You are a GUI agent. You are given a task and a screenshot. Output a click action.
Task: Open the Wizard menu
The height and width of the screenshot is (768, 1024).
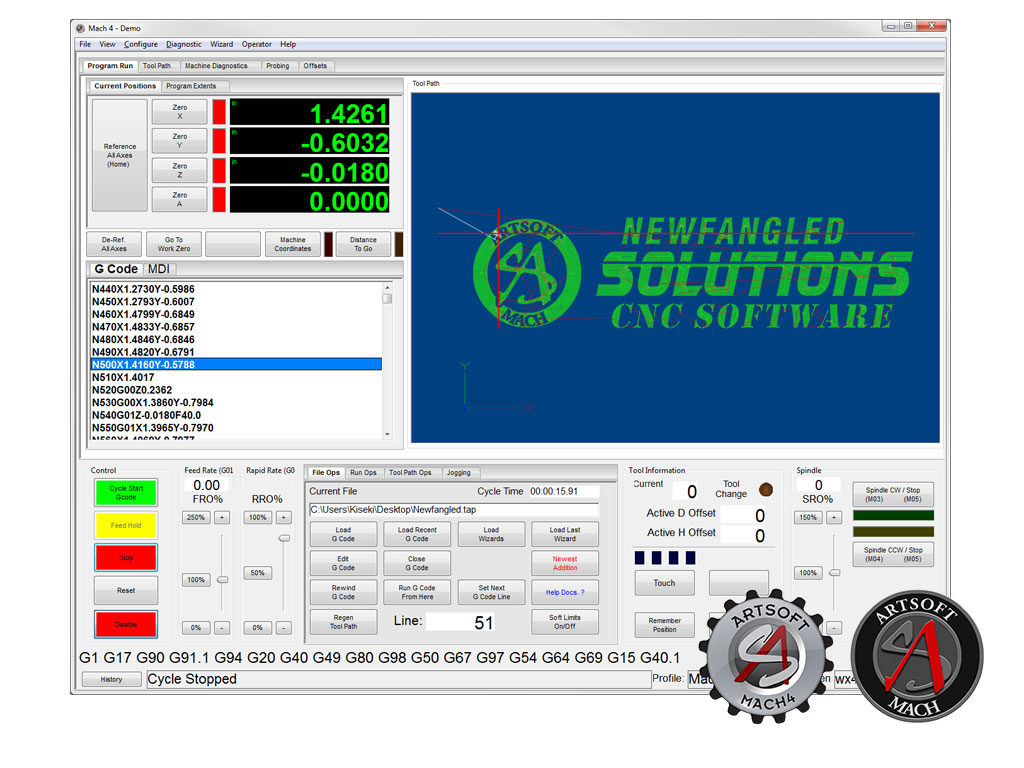point(221,44)
